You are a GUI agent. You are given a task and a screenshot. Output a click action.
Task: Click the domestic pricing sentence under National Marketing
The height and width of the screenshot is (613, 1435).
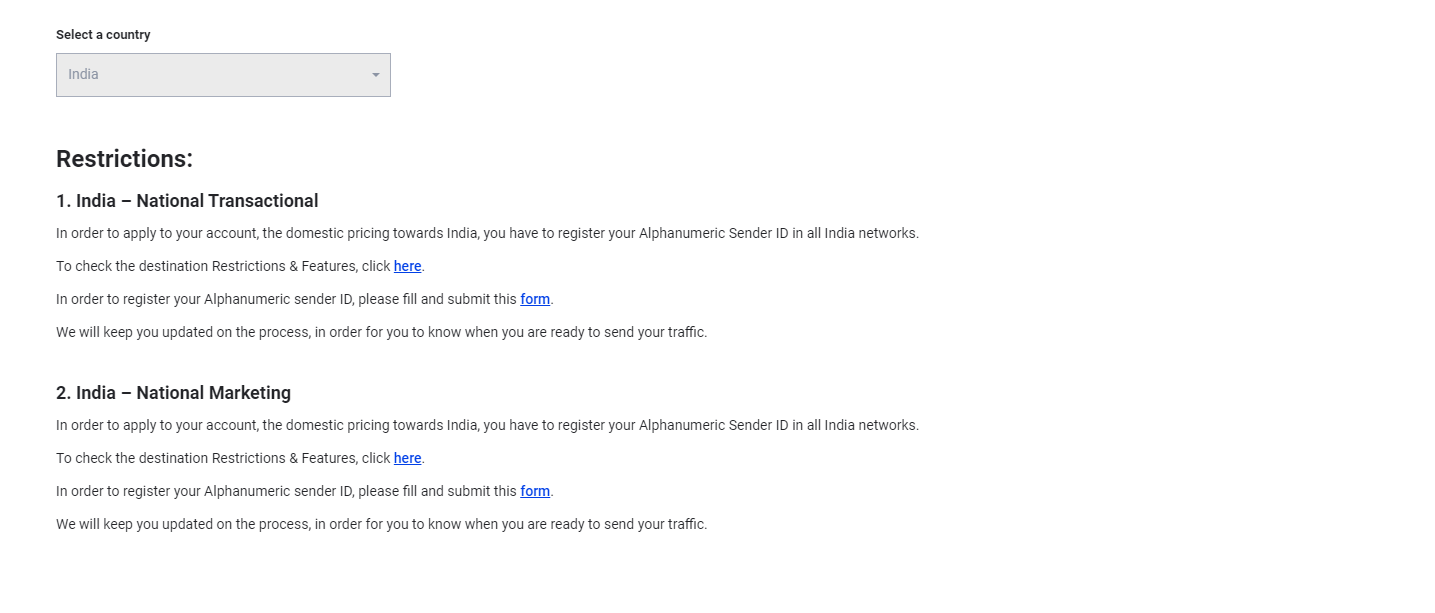click(x=487, y=425)
